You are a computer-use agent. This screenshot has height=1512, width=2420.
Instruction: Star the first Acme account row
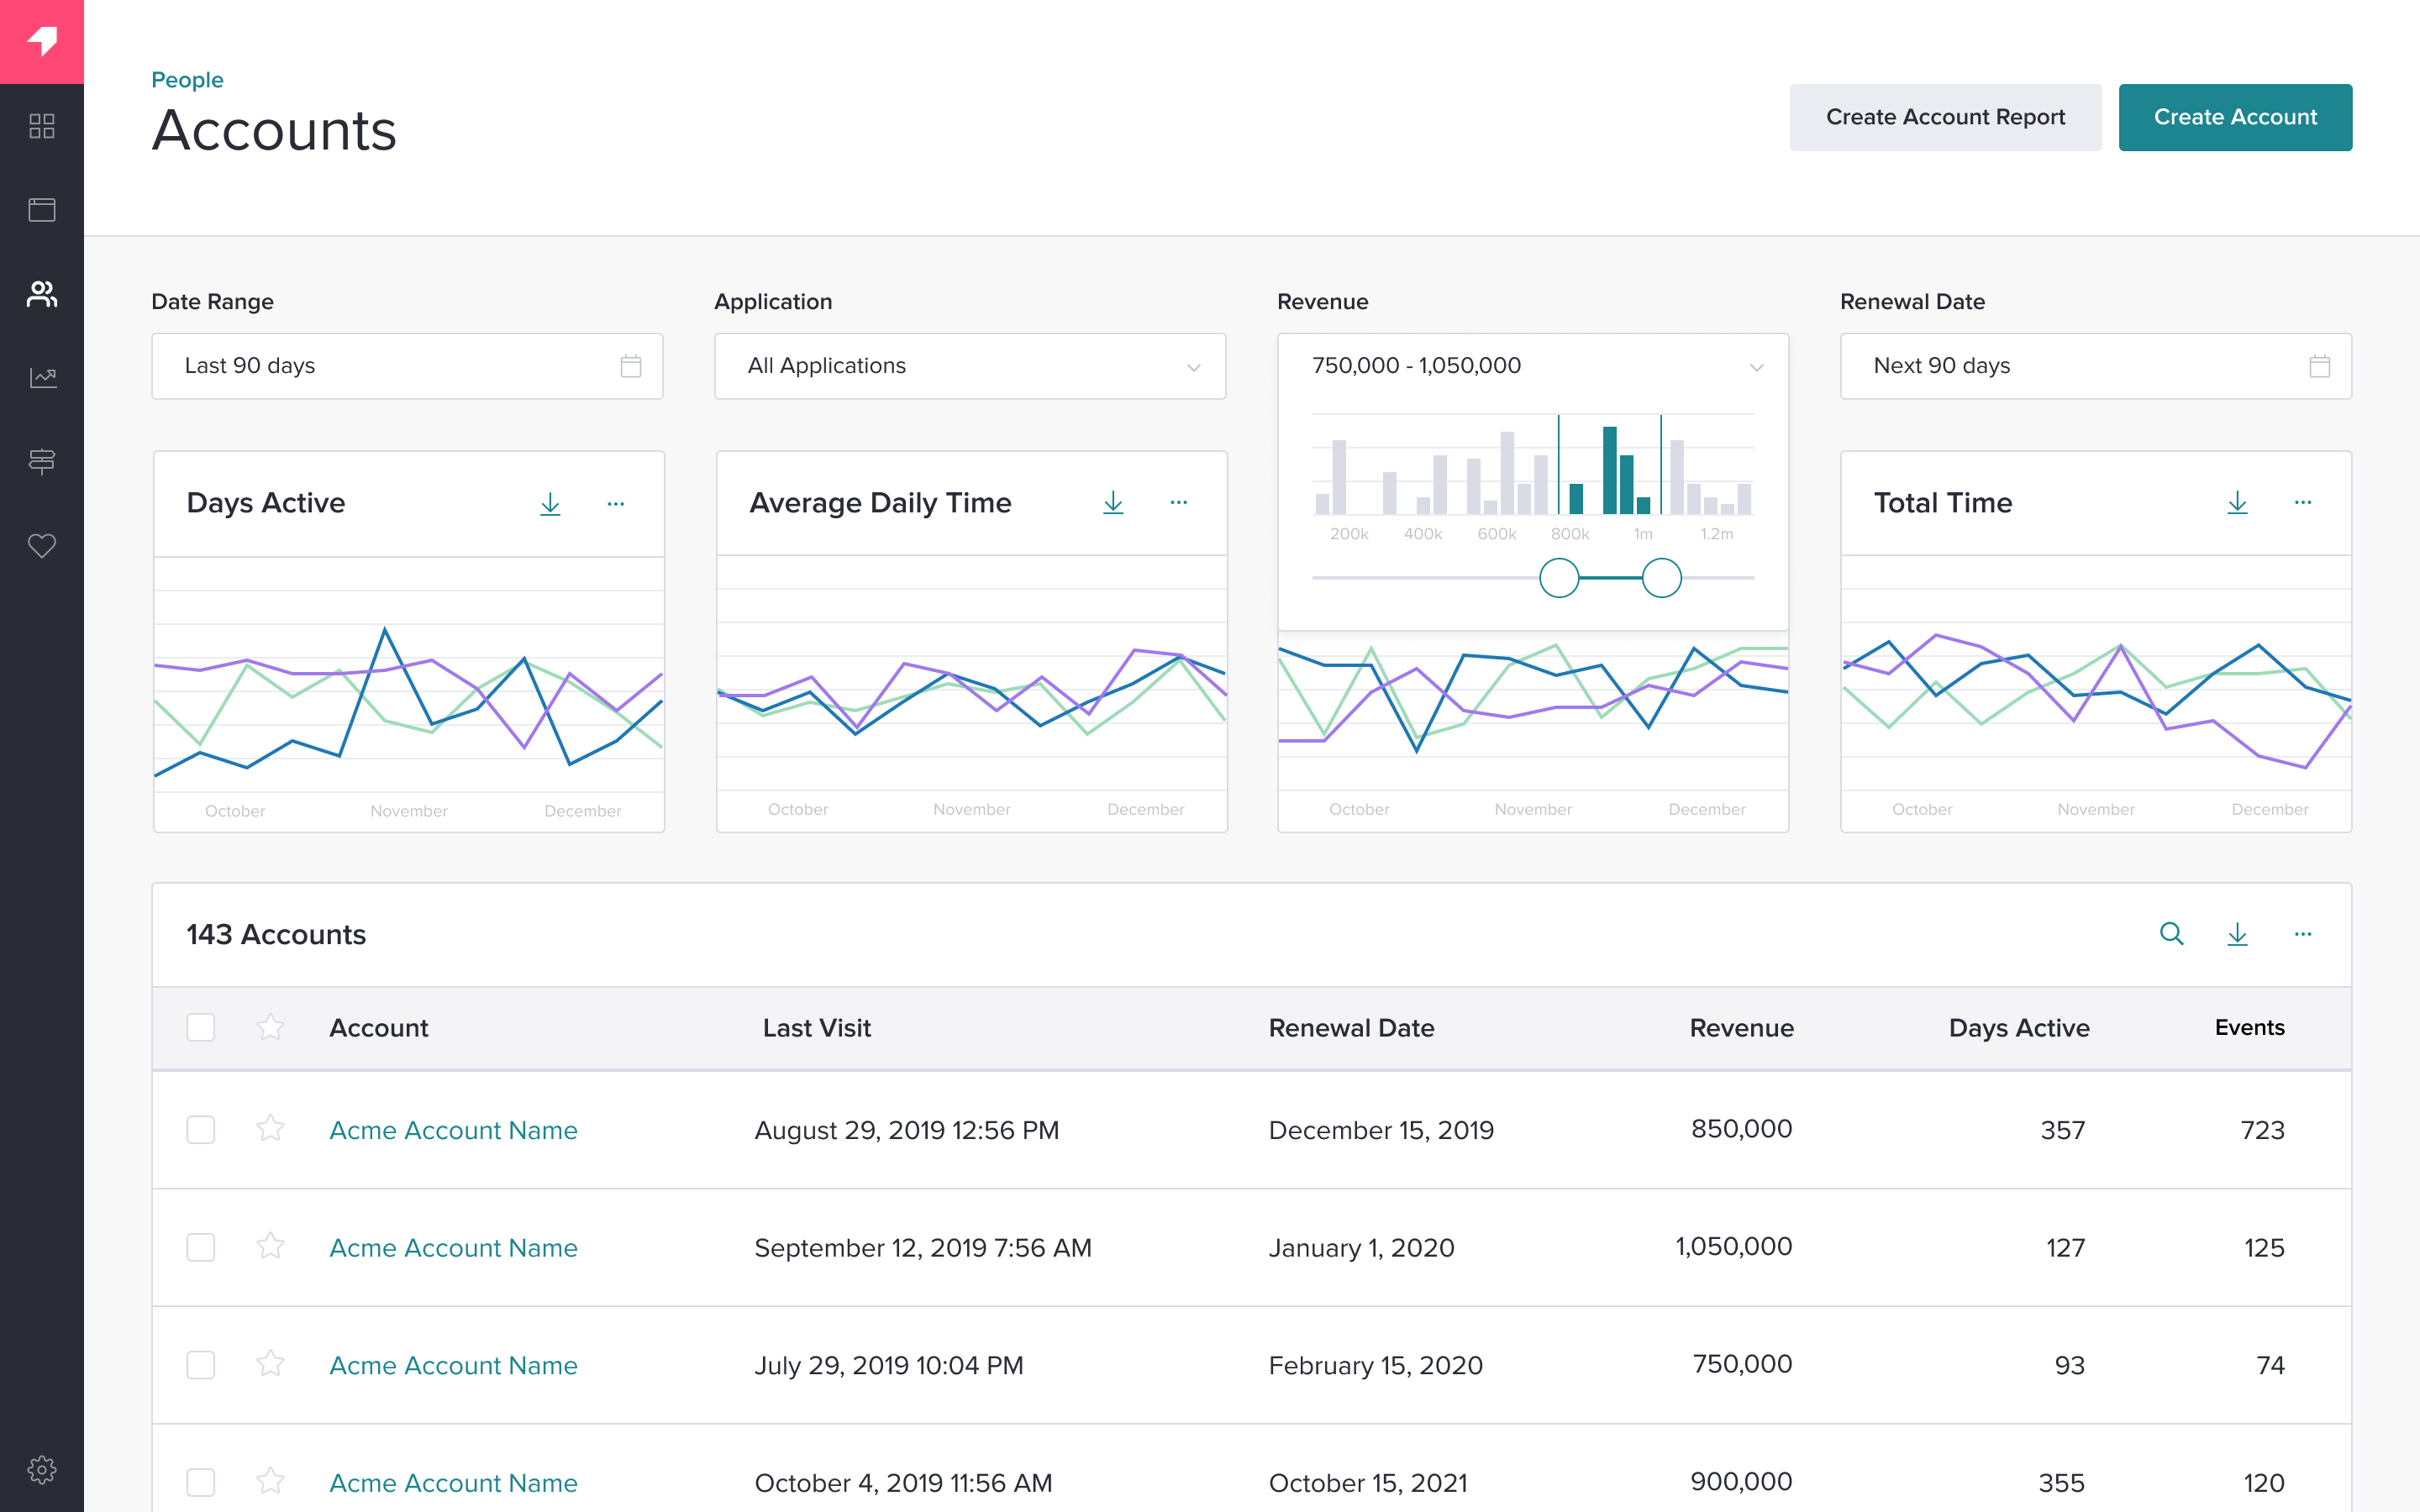270,1129
